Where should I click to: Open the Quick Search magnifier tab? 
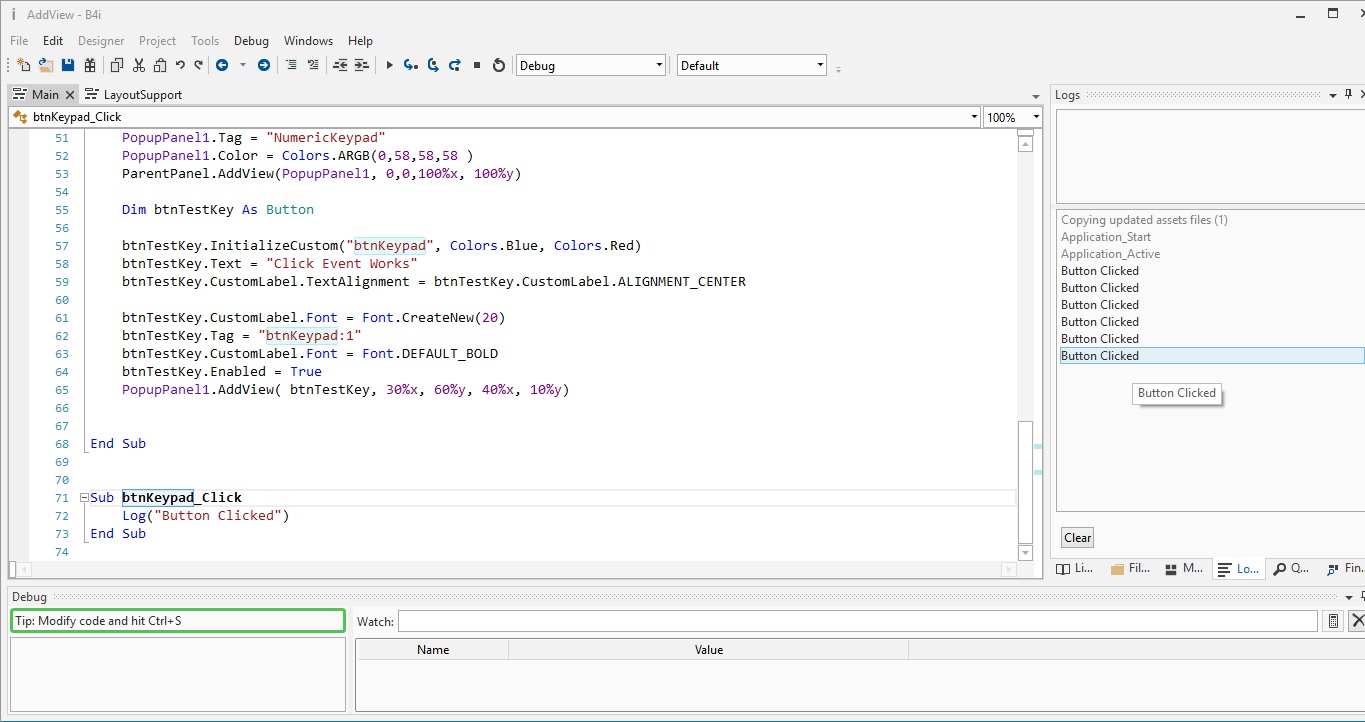click(1290, 568)
